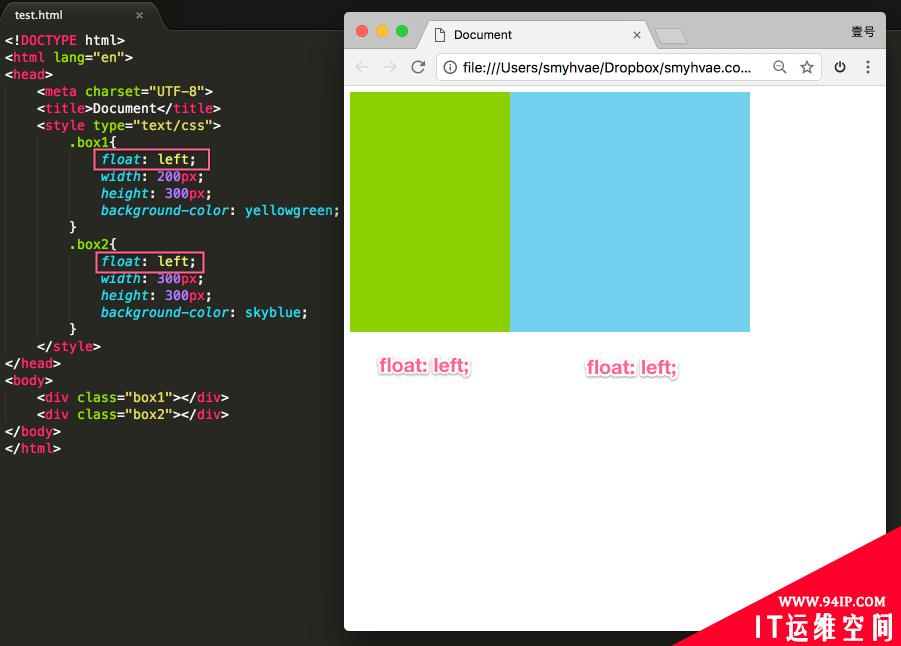Reload the page in Chrome
This screenshot has height=646, width=901.
click(x=418, y=67)
